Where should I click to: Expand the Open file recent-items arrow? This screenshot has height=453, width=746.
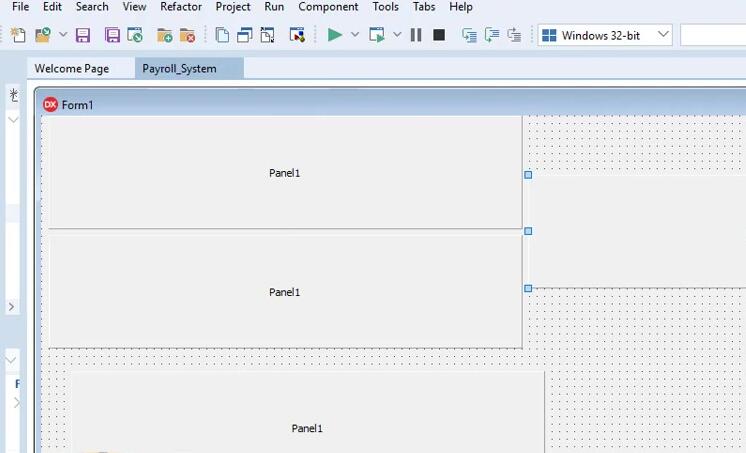(63, 35)
